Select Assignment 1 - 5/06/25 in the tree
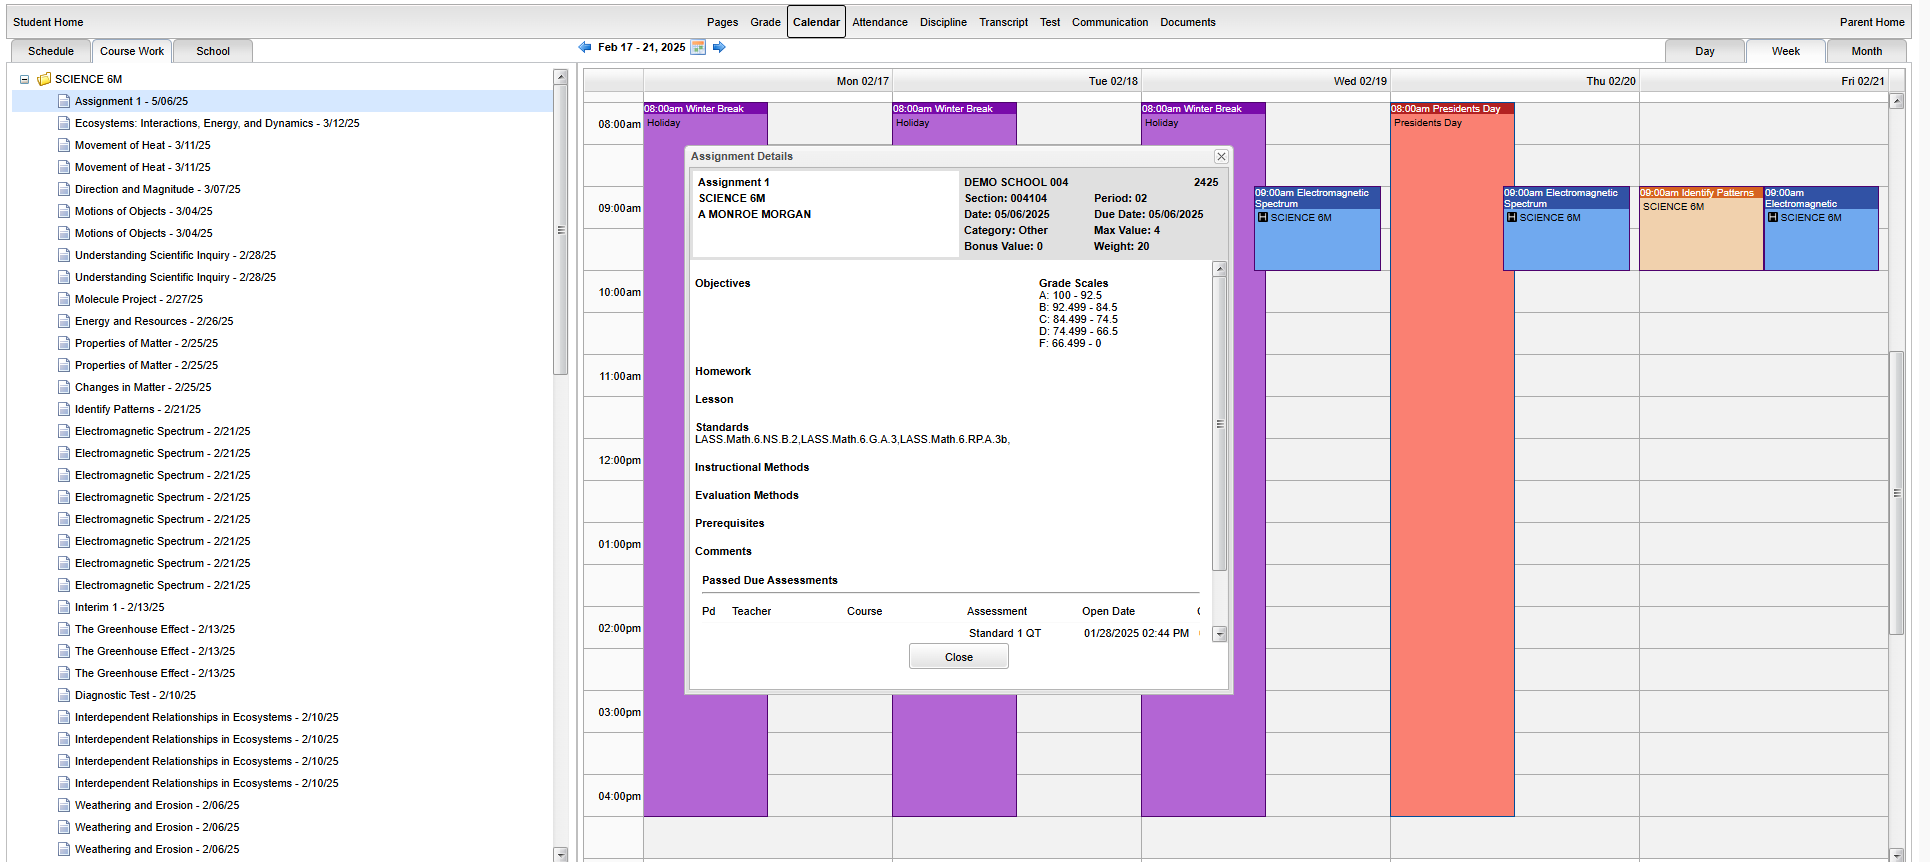Screen dimensions: 1930x862 tap(131, 101)
